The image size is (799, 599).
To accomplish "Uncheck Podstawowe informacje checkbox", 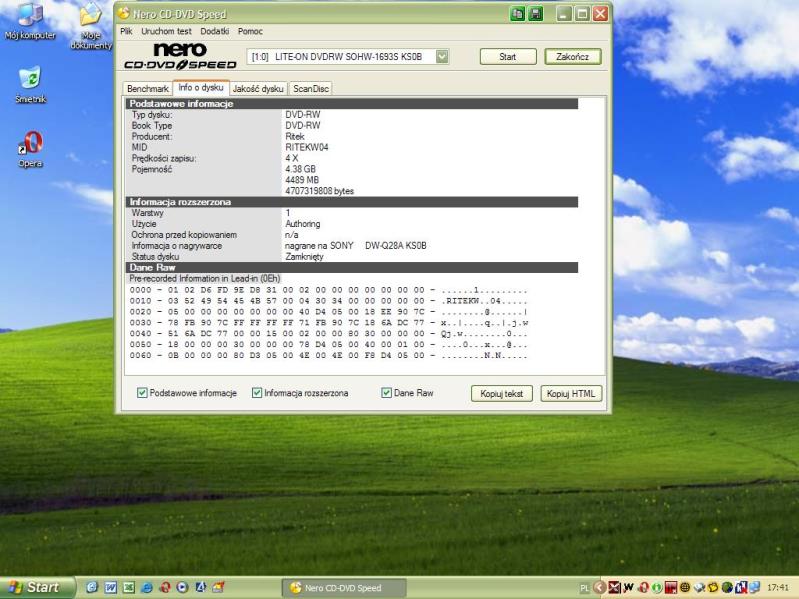I will tap(142, 393).
